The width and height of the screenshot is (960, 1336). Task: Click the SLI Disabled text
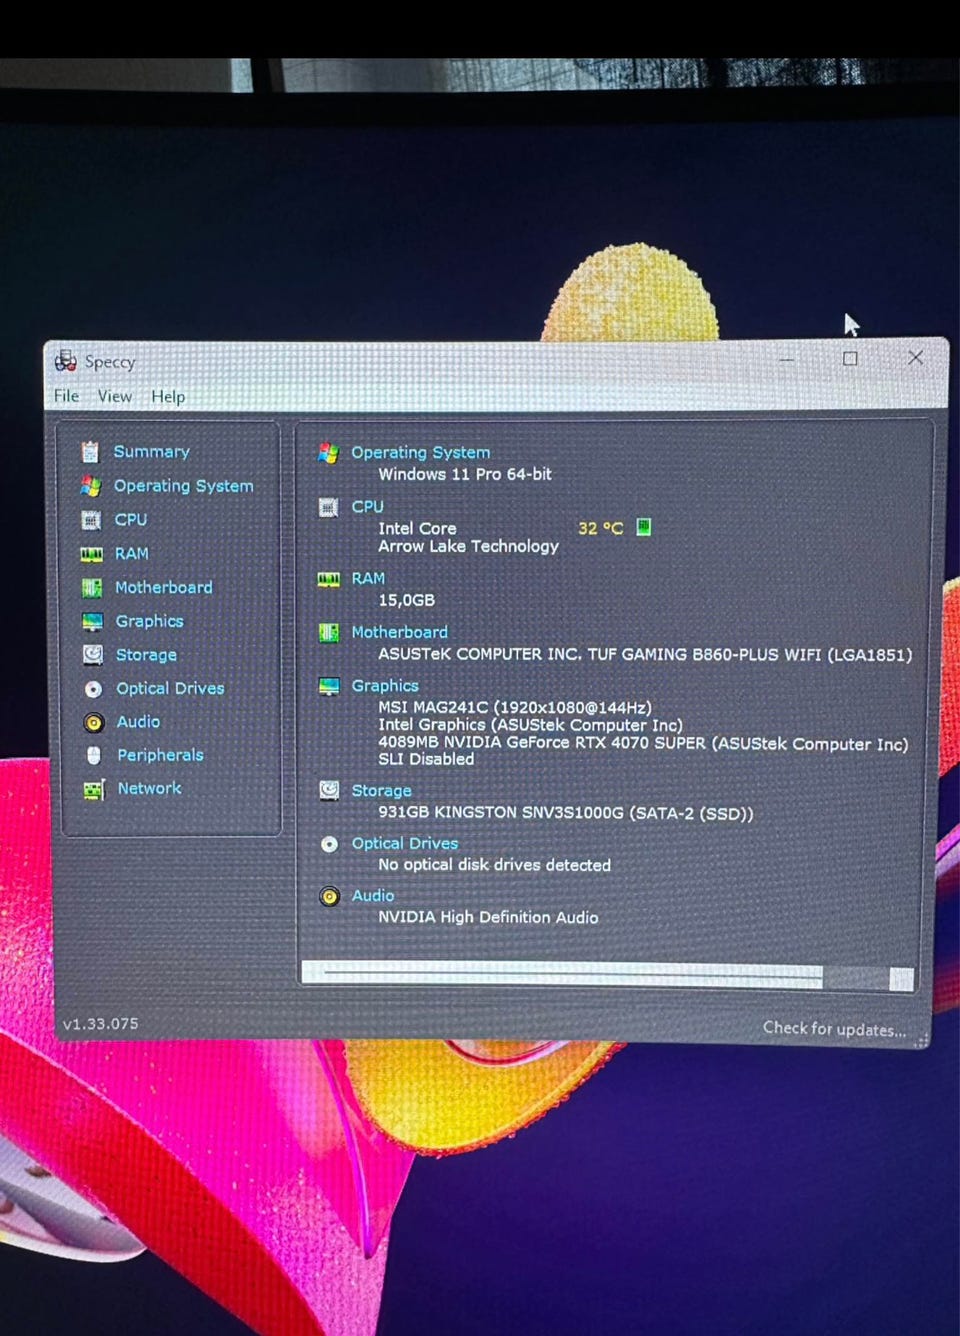click(426, 759)
